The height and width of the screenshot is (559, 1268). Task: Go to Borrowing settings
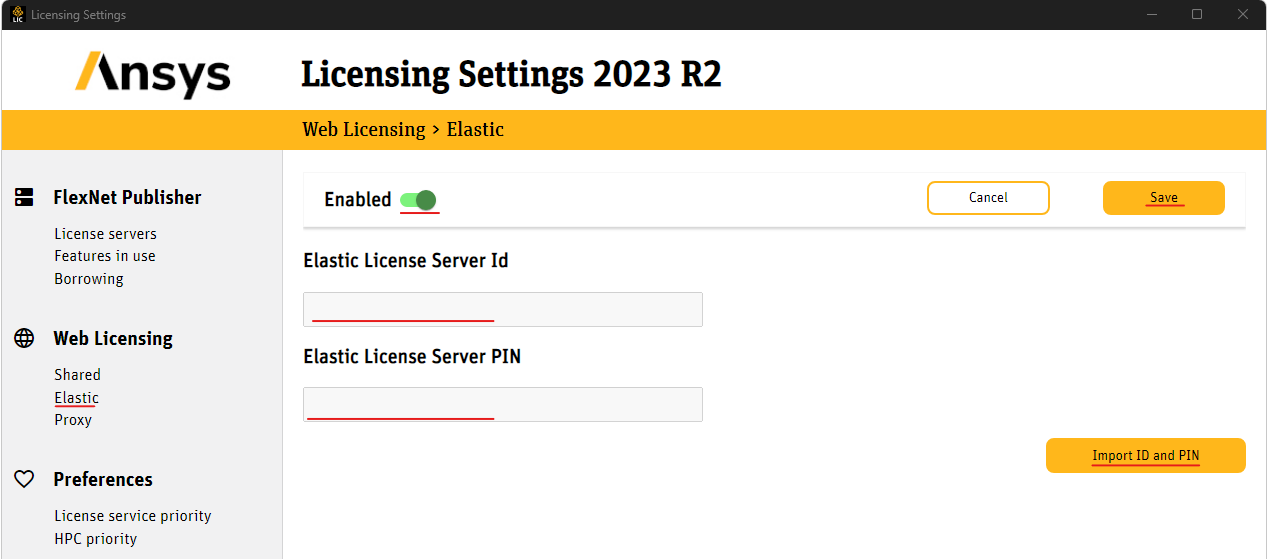89,279
